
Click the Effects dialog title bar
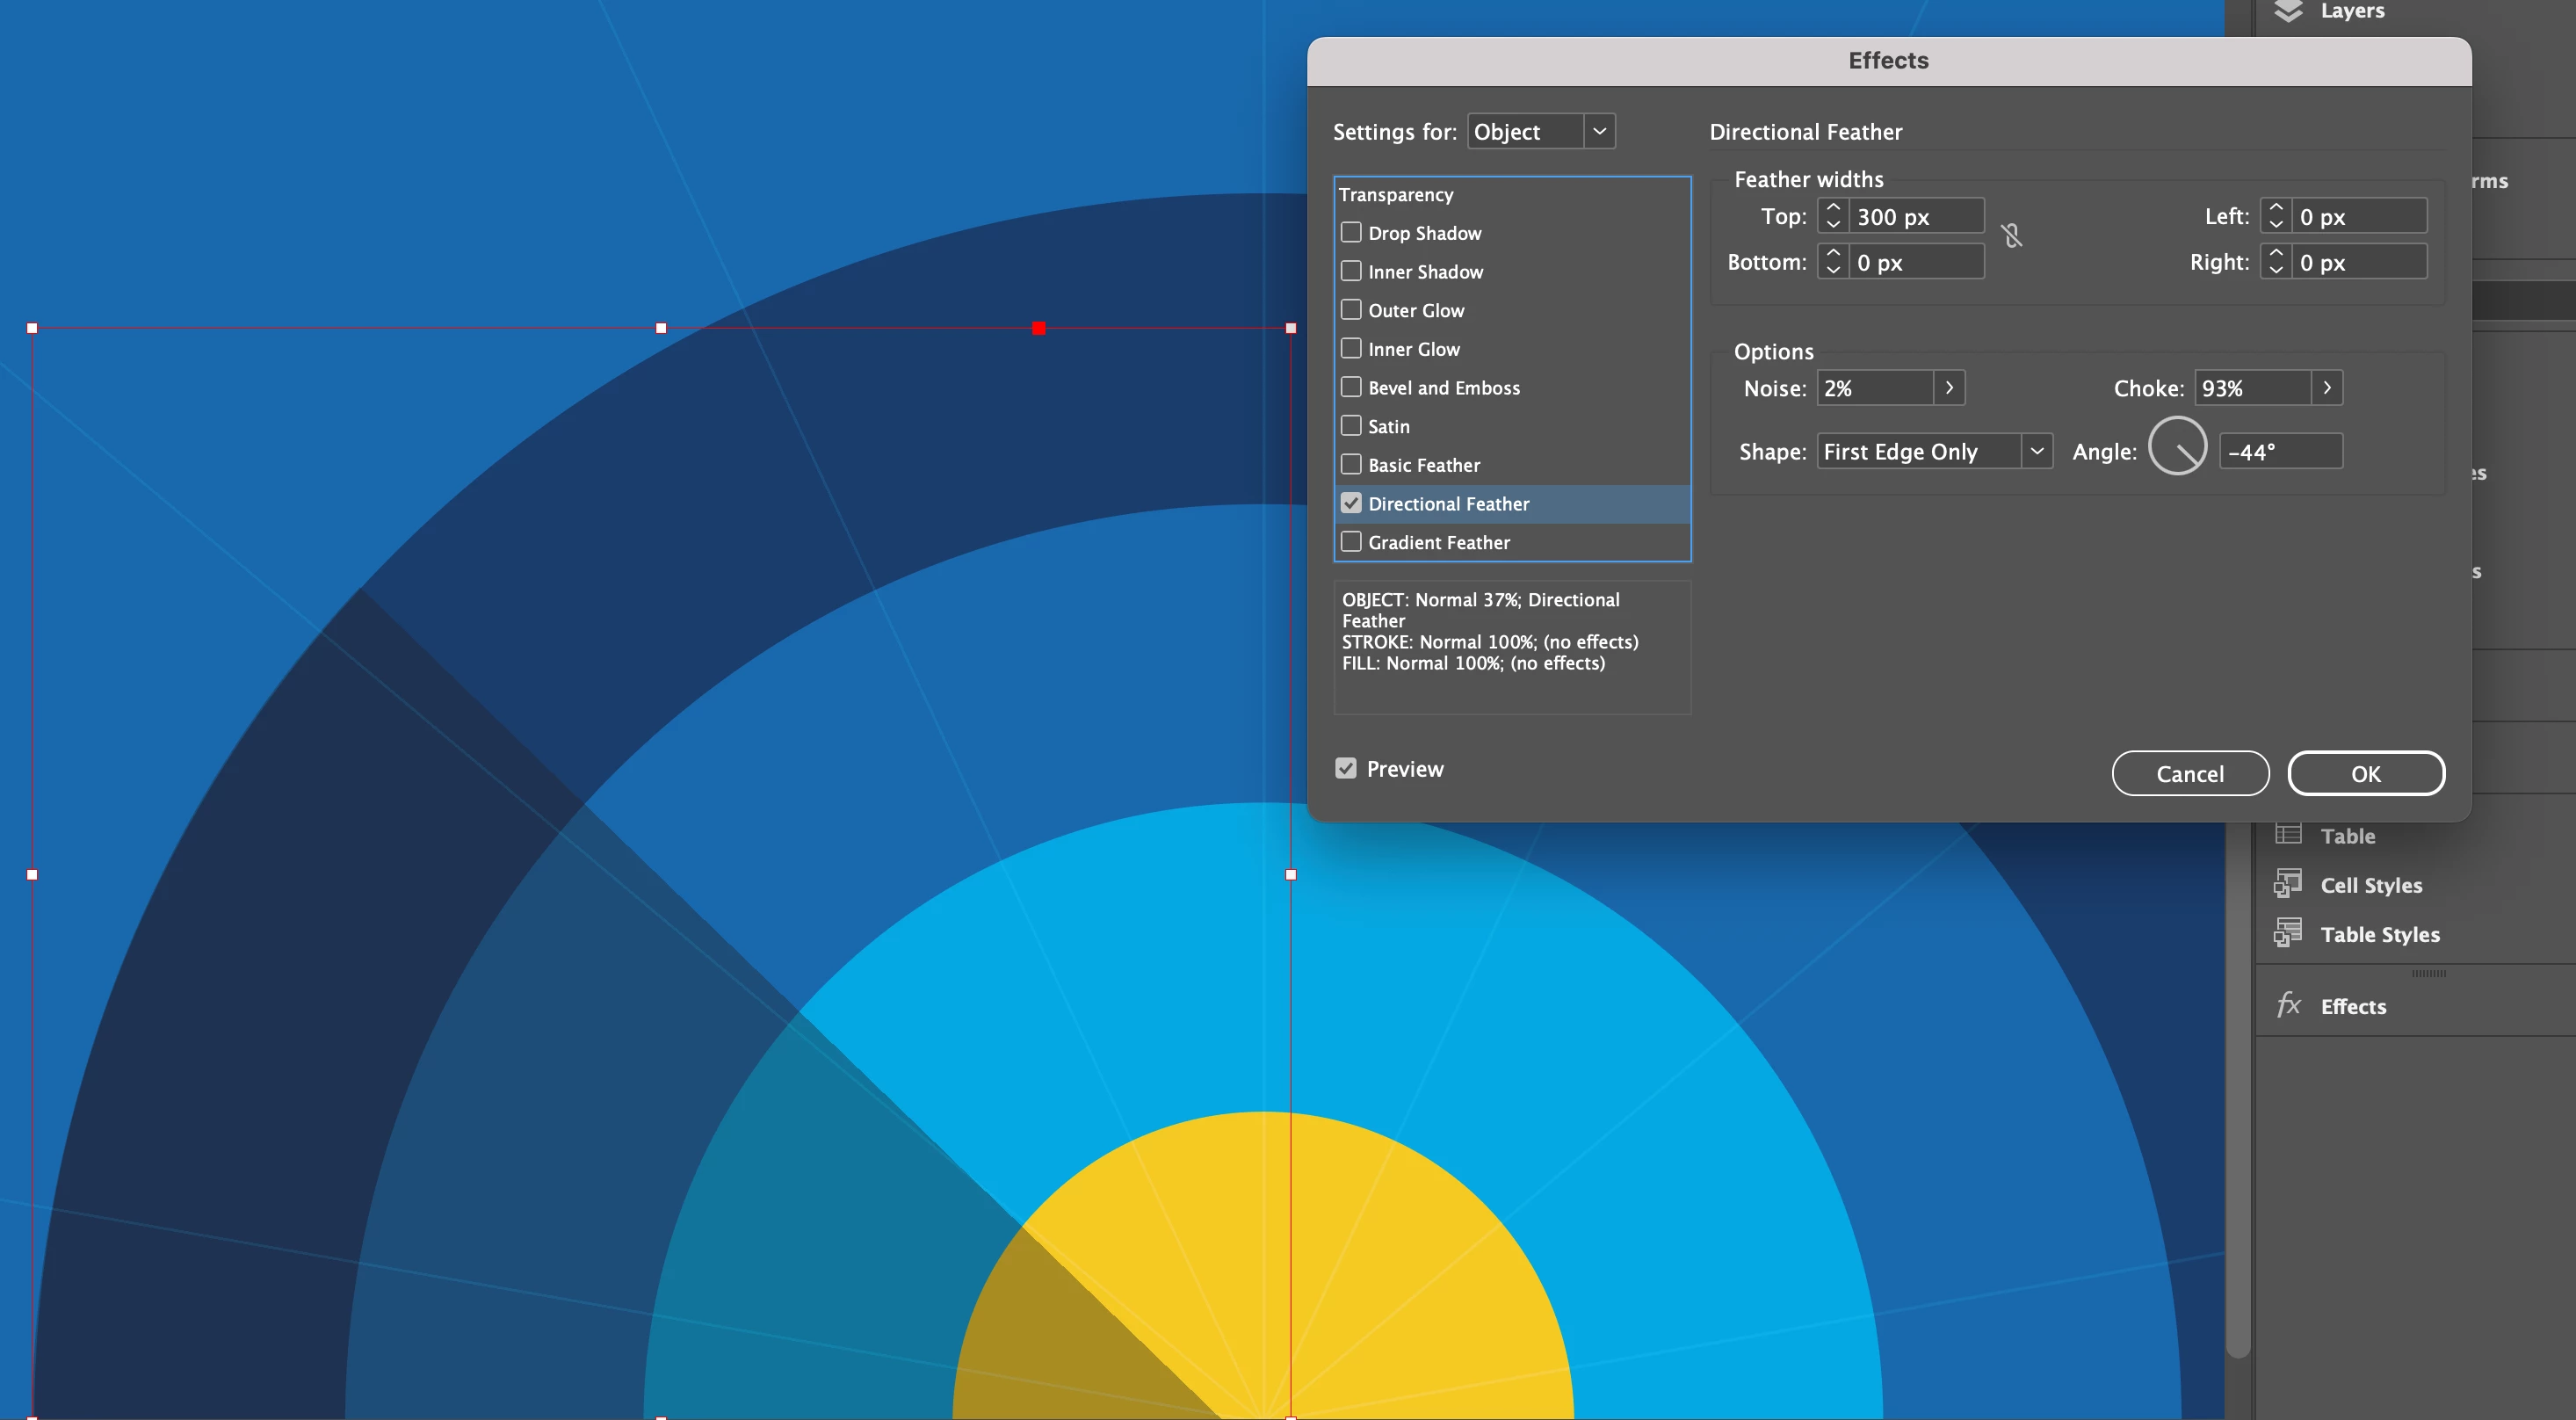[x=1889, y=61]
